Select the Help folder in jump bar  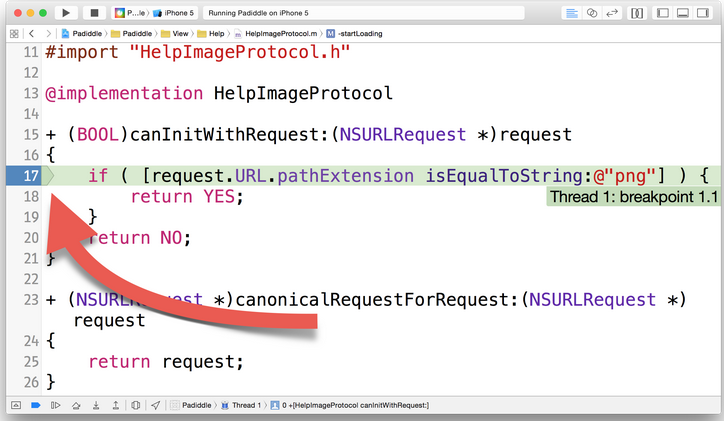point(211,34)
